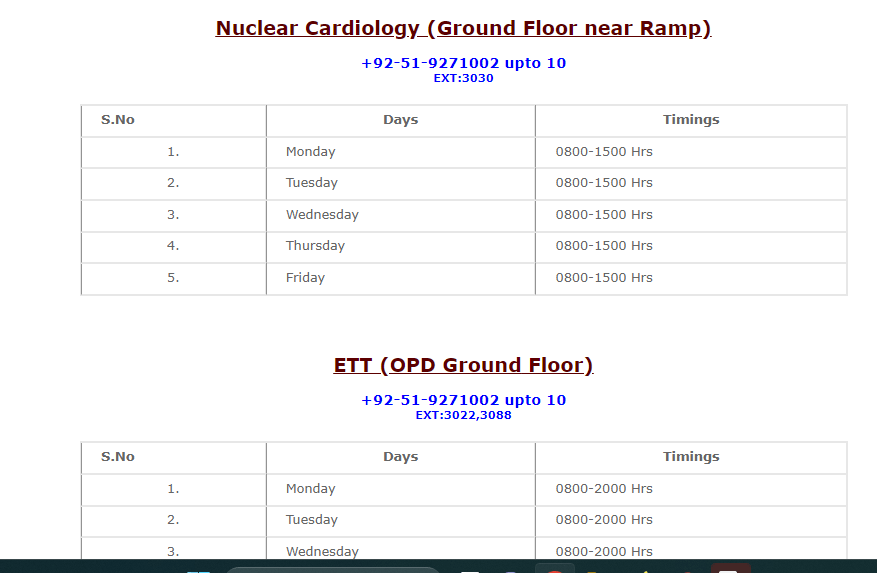The width and height of the screenshot is (877, 573).
Task: Click Timings header in the ETT table
Action: [690, 457]
